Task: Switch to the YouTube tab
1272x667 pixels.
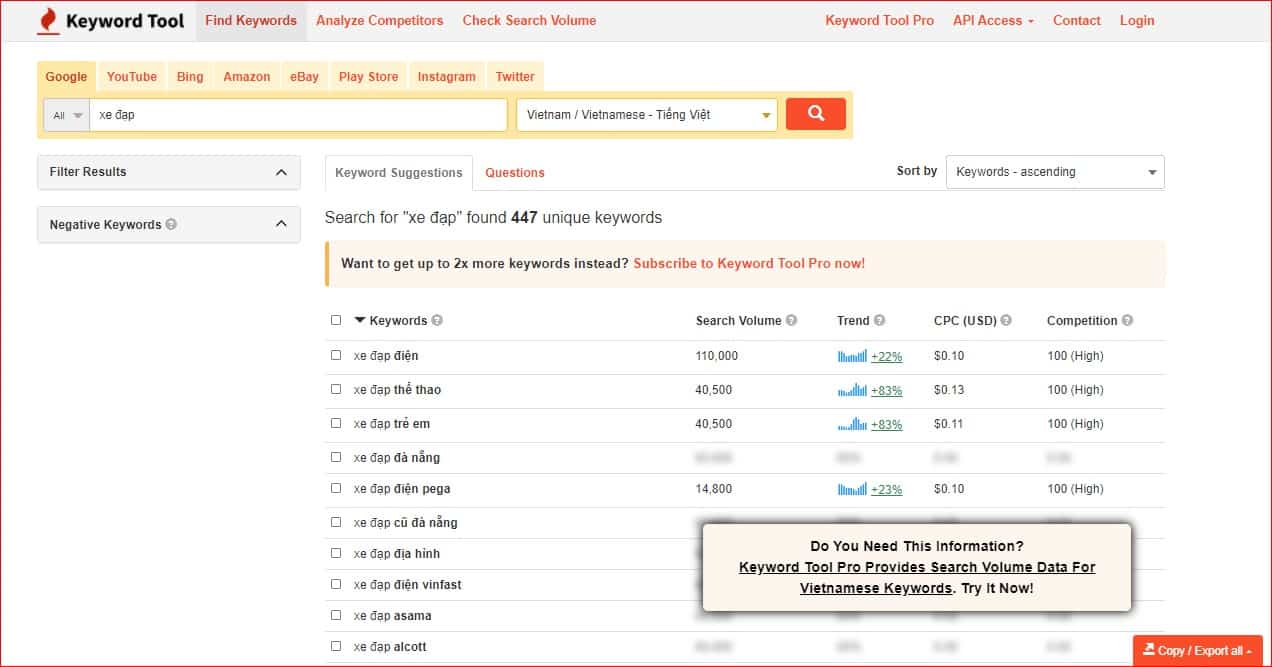Action: point(132,77)
